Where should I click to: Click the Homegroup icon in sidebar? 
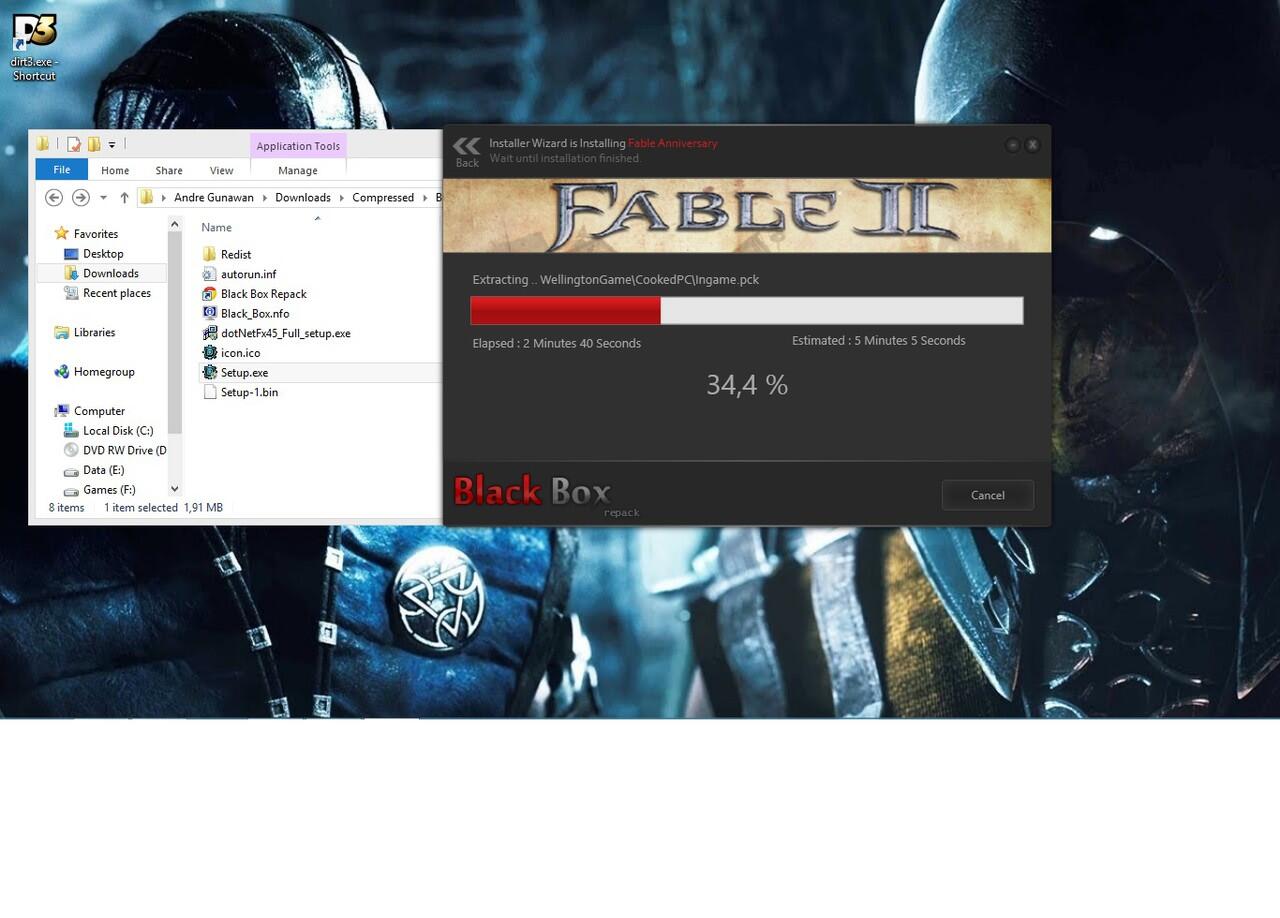(x=62, y=371)
